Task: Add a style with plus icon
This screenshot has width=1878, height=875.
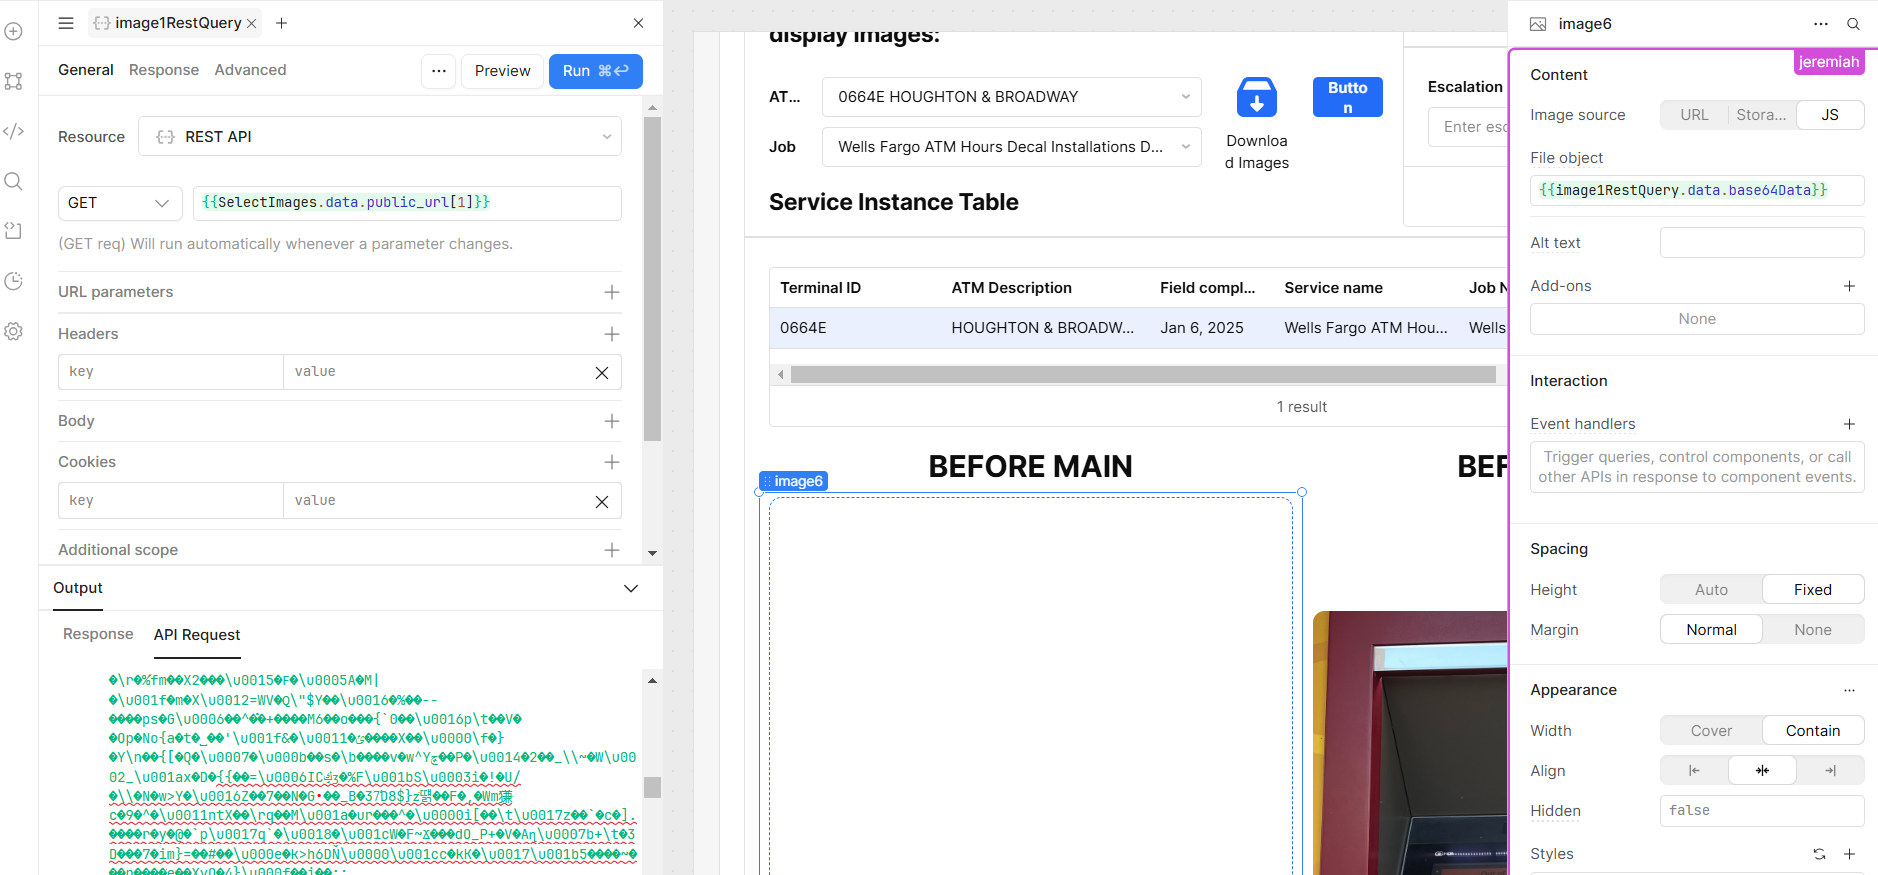Action: click(x=1849, y=854)
